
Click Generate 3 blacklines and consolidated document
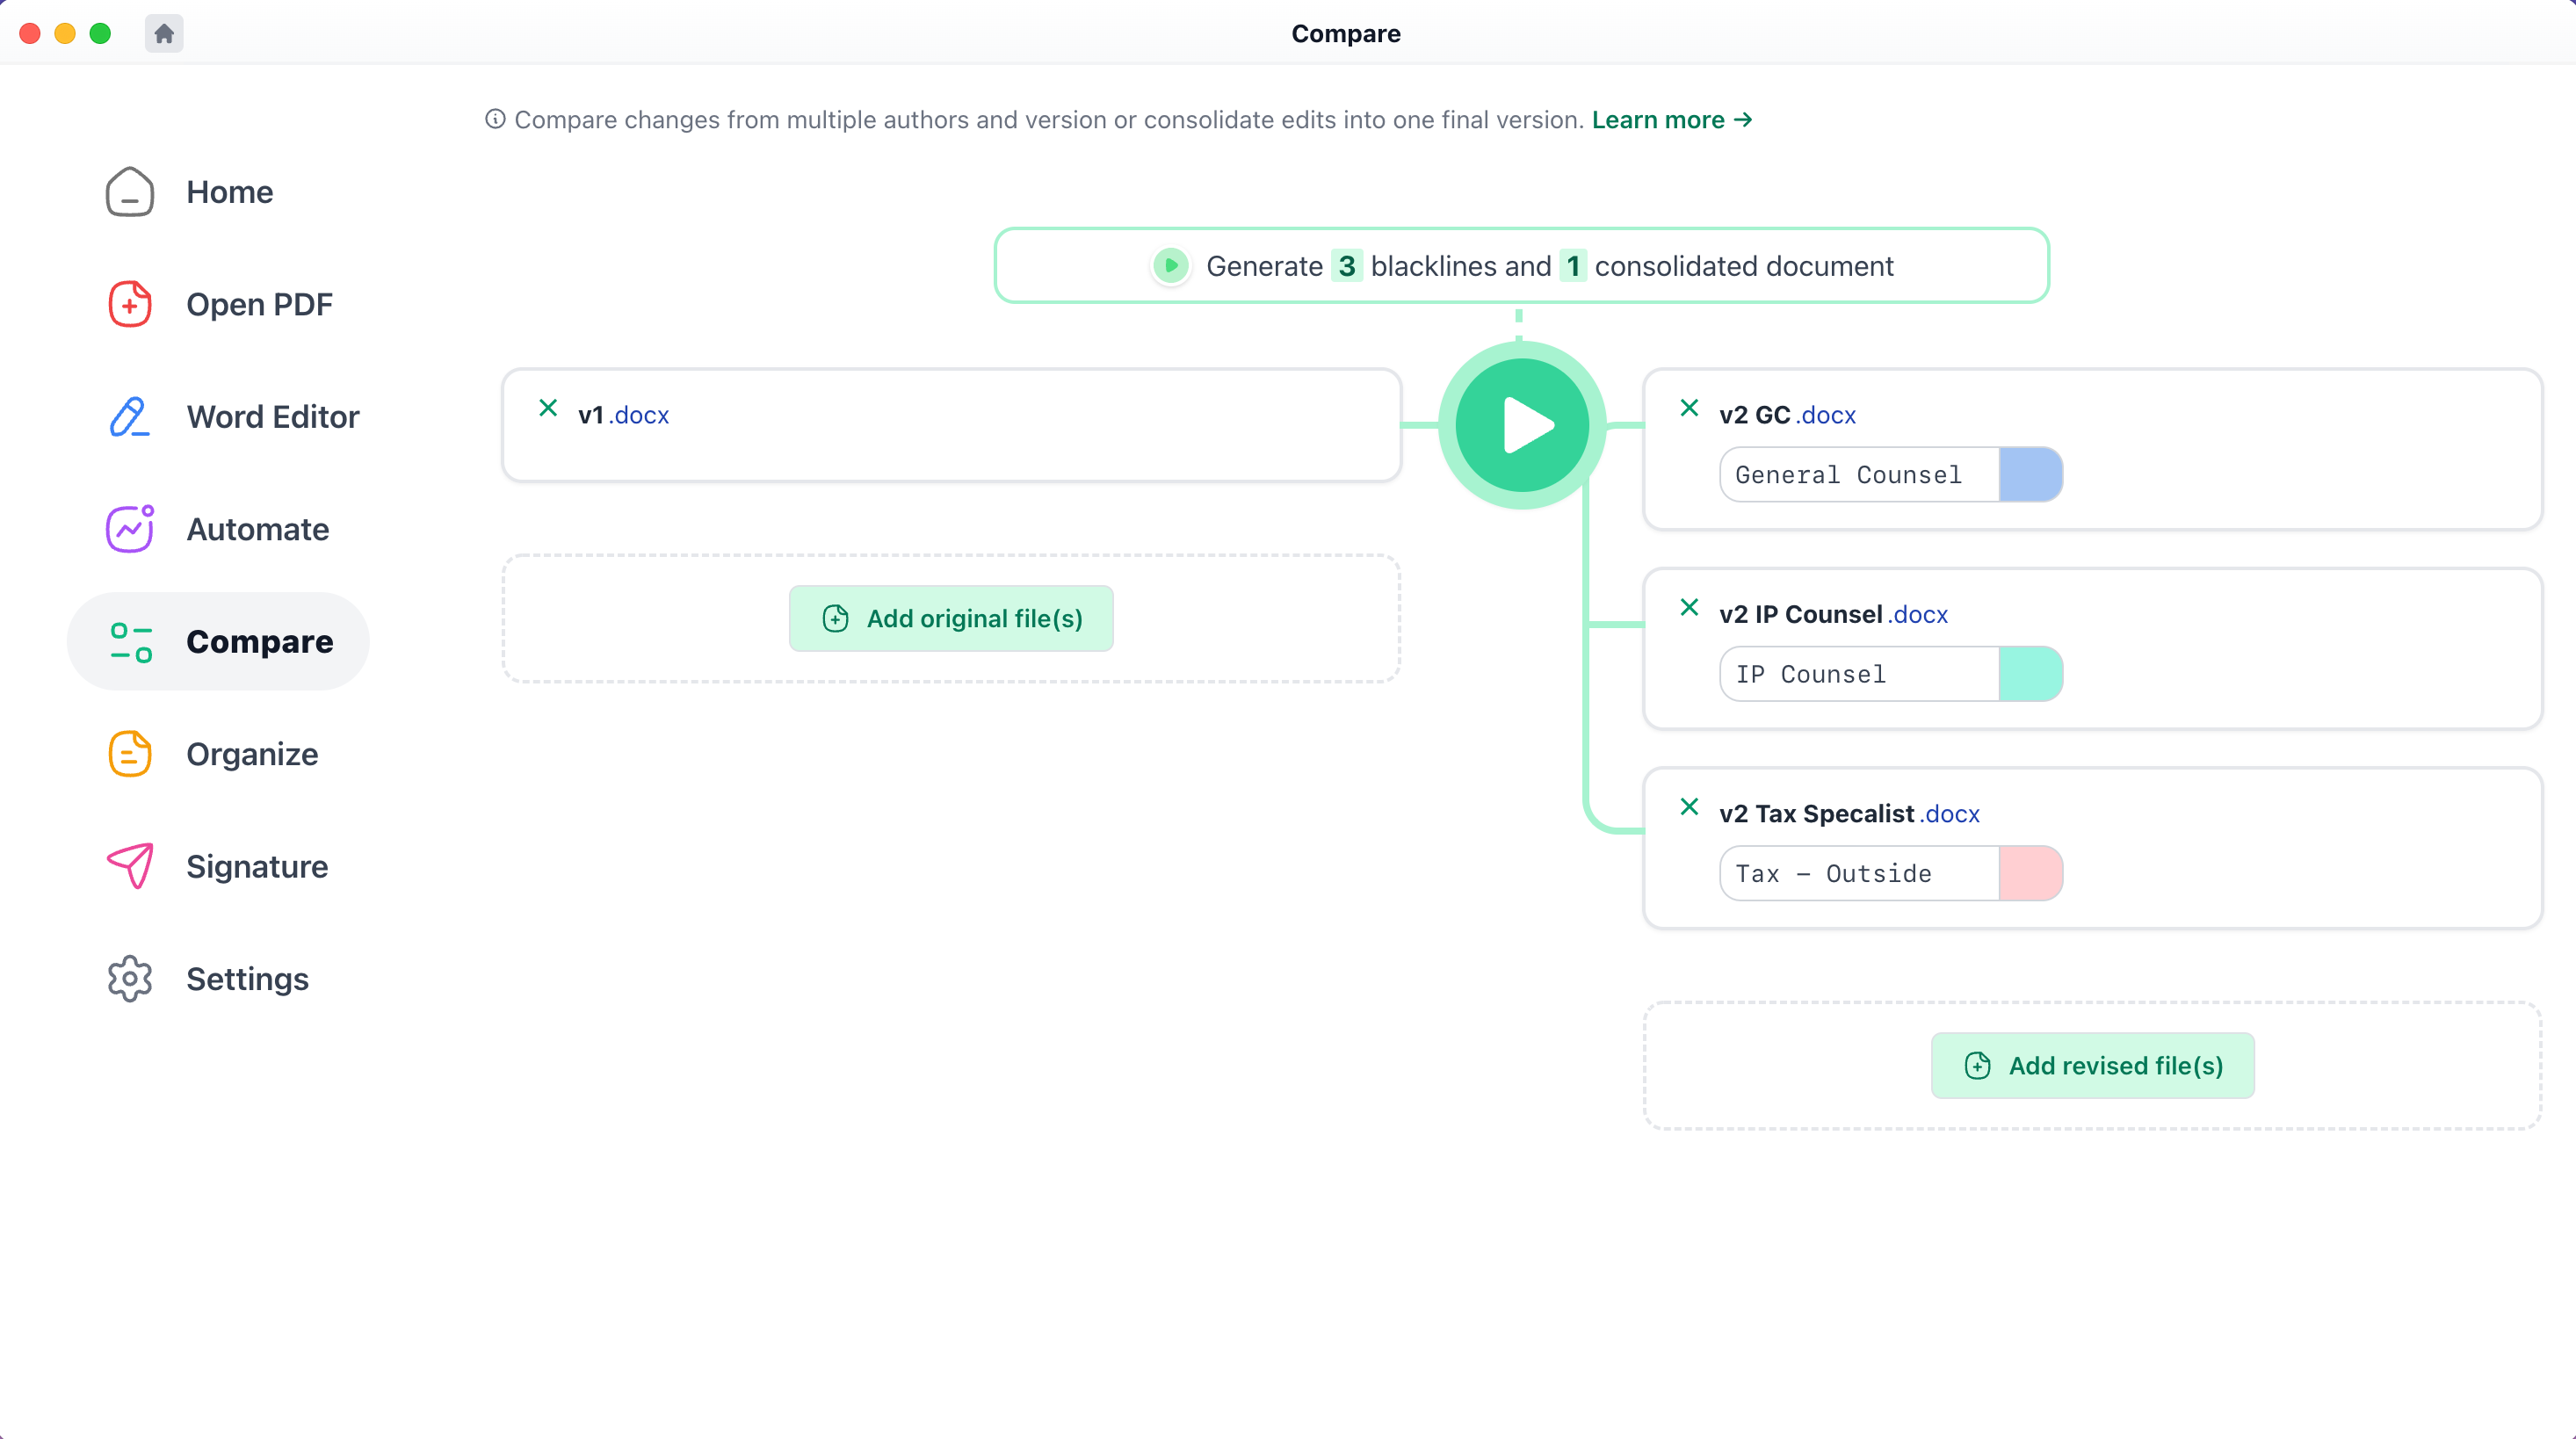point(1521,265)
